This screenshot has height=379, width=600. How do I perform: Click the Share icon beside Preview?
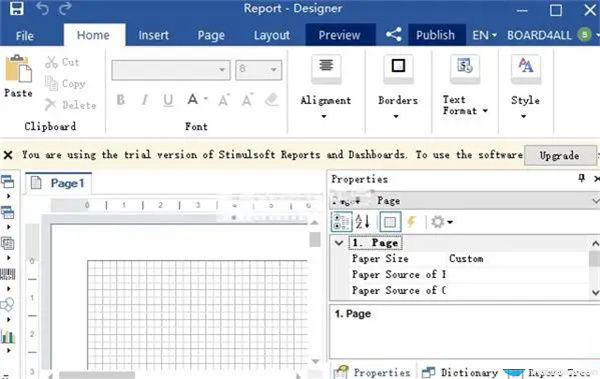(x=394, y=35)
